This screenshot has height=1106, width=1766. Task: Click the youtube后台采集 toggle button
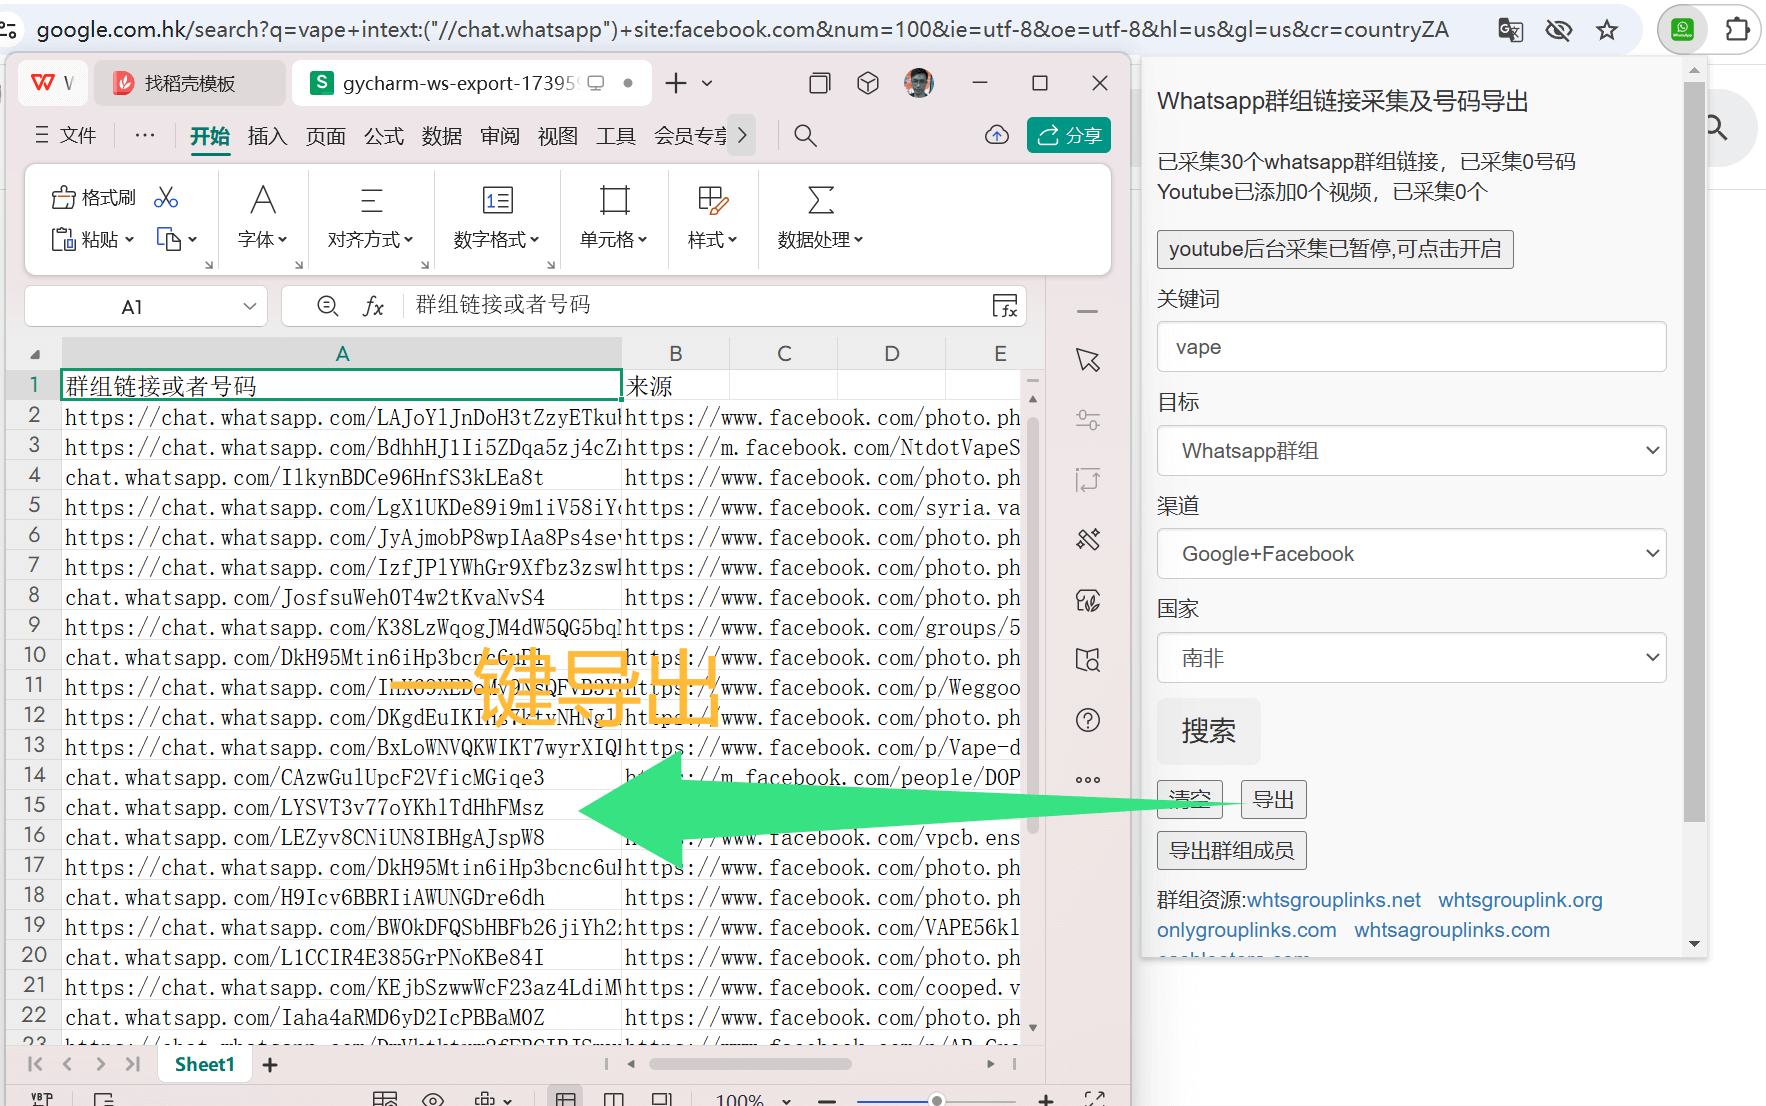tap(1335, 249)
